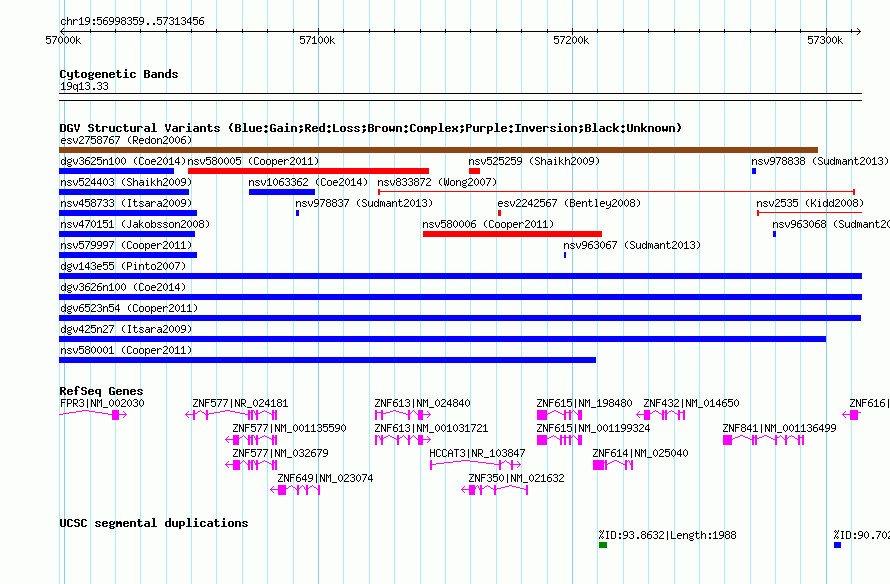Select the ZNF615|NM_198480 gene glyph

(559, 415)
